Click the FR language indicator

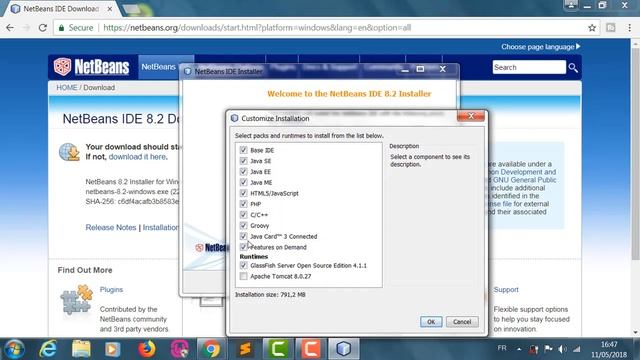[502, 348]
